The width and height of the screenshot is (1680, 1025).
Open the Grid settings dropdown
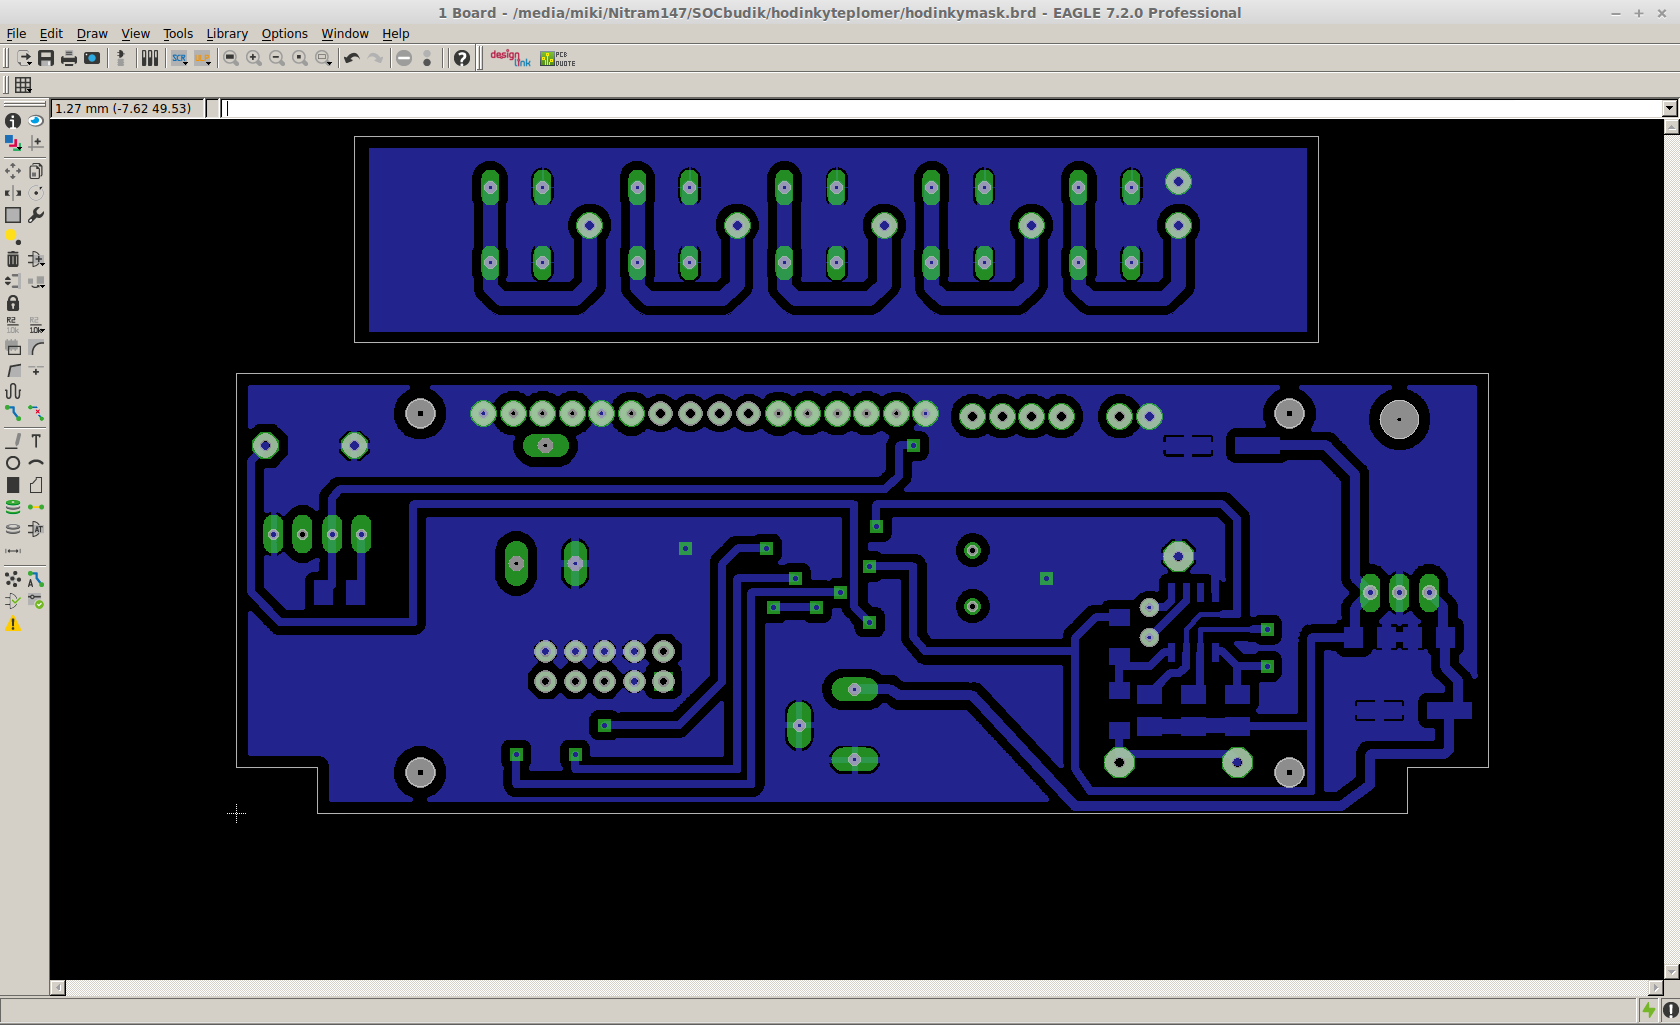[x=23, y=85]
